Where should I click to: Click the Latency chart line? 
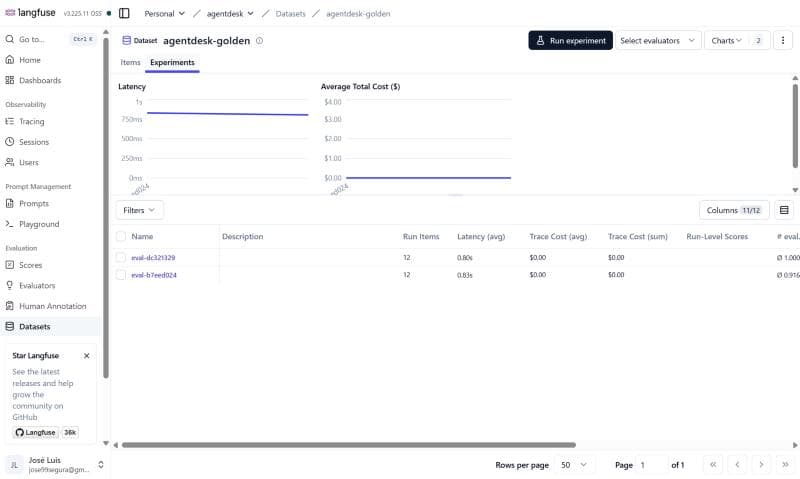click(x=228, y=114)
